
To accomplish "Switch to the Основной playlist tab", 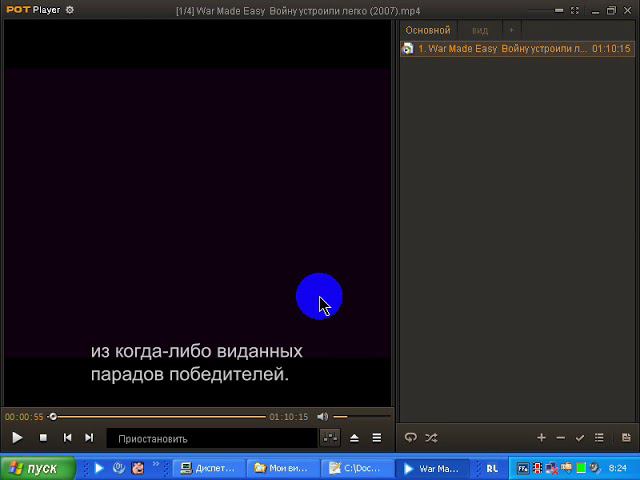I will click(428, 30).
